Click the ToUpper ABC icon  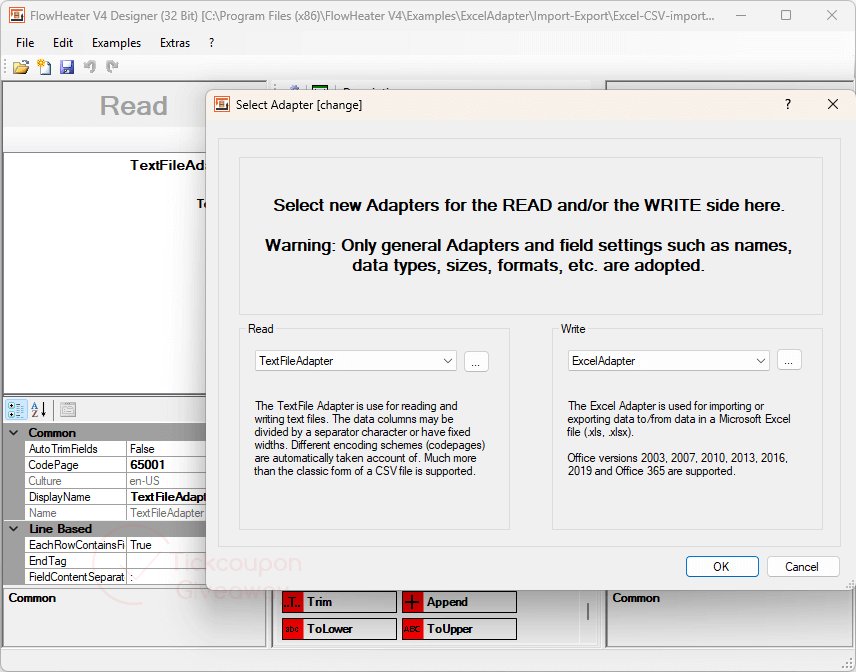point(412,629)
